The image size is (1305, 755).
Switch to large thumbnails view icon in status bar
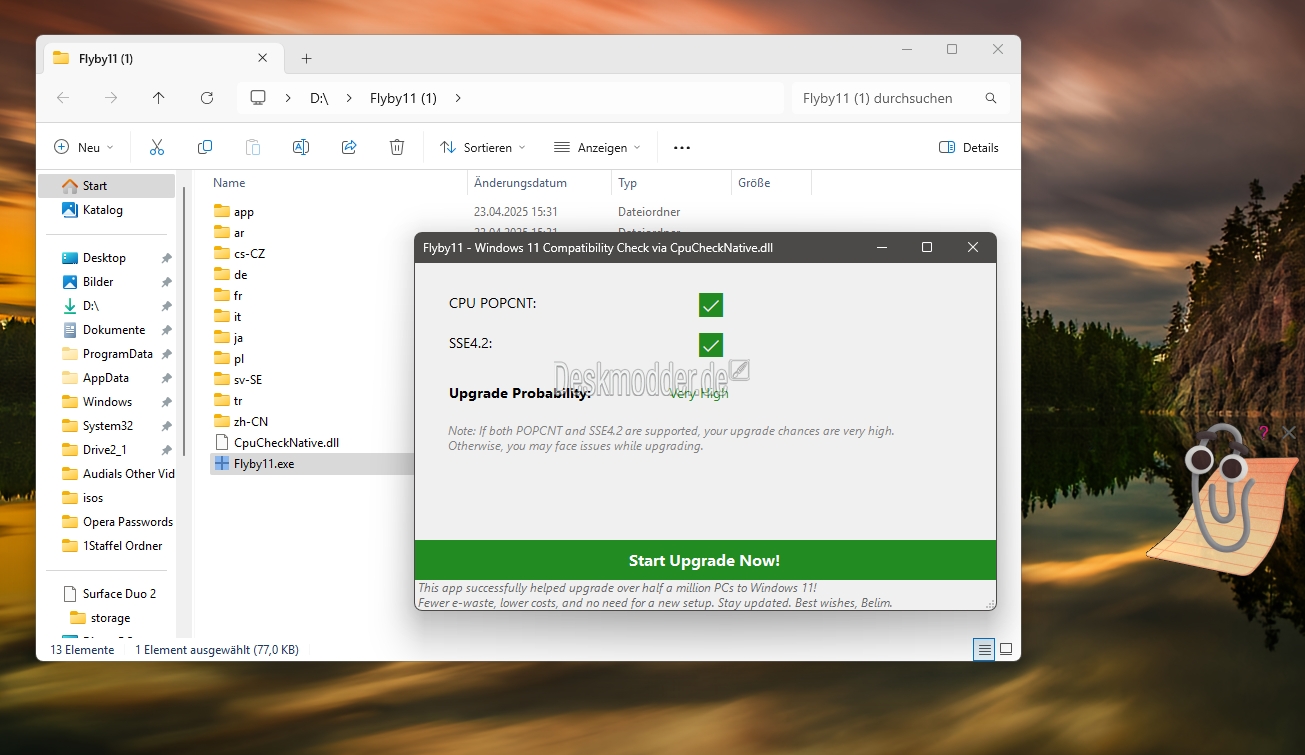tap(1006, 649)
